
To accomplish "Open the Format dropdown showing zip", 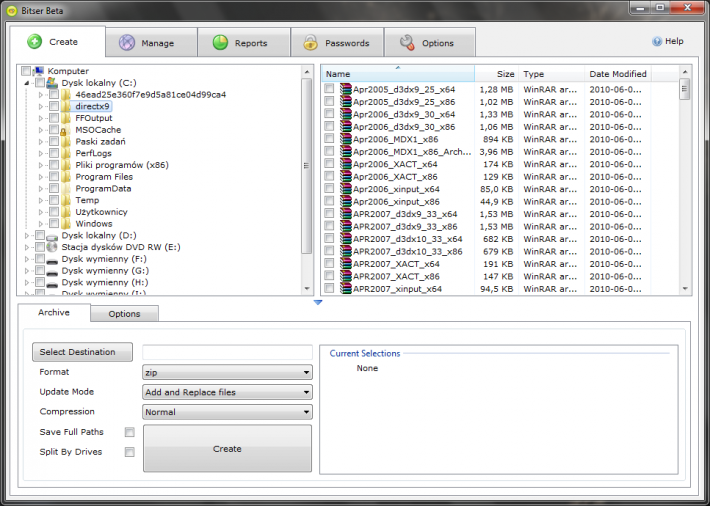I will [x=227, y=372].
